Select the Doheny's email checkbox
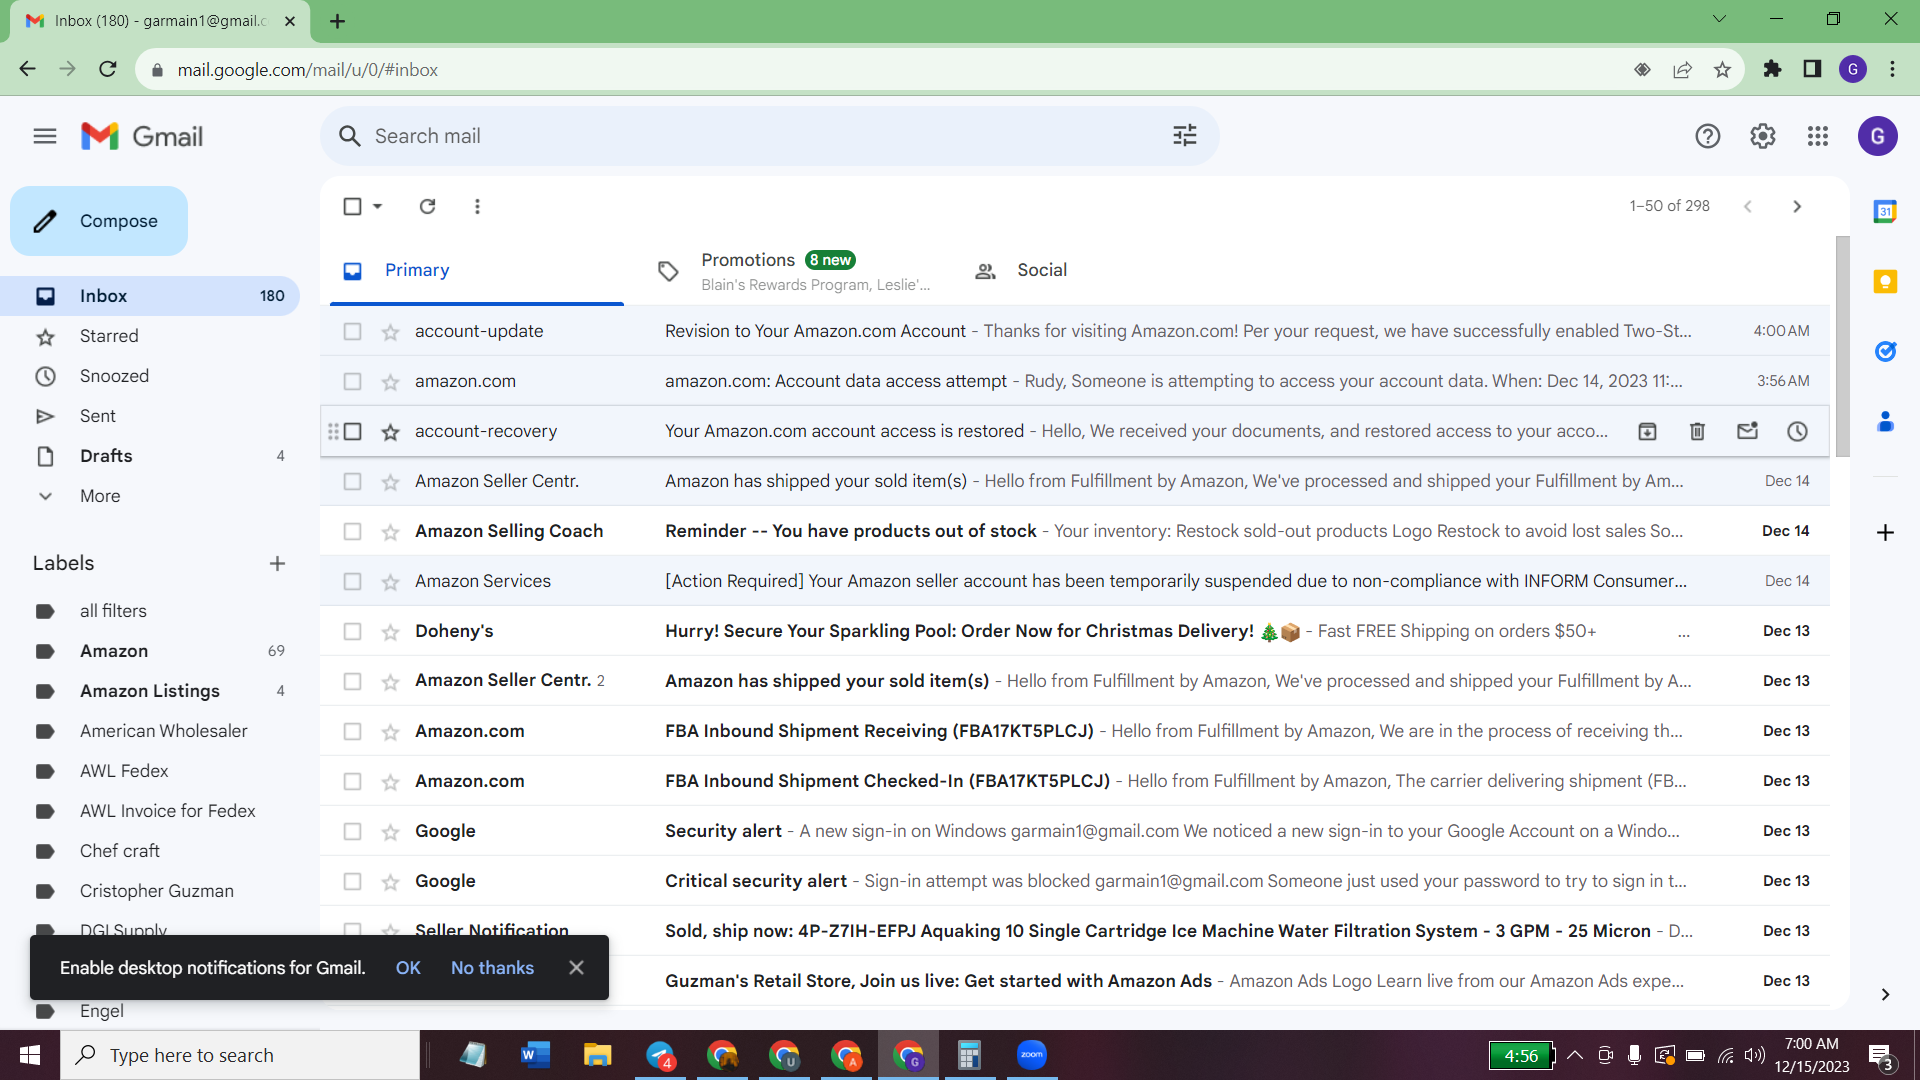The image size is (1920, 1080). 352,631
